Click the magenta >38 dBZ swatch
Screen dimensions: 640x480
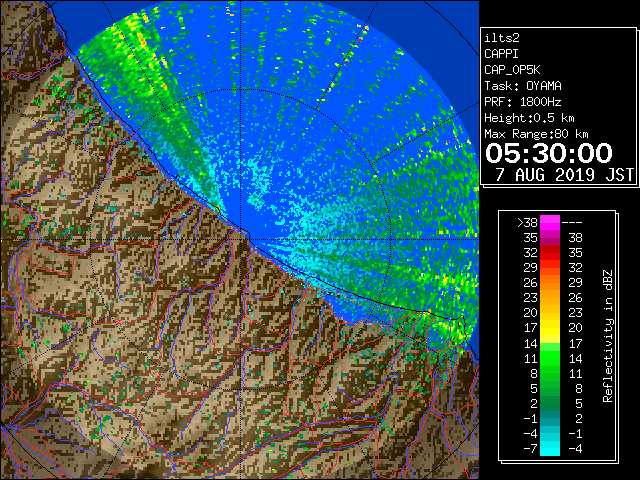pyautogui.click(x=550, y=222)
